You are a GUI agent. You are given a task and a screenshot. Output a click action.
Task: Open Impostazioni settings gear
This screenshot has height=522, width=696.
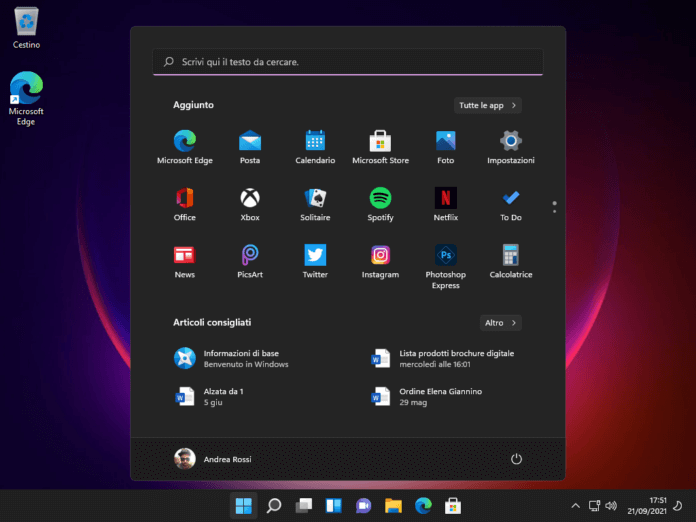[511, 147]
